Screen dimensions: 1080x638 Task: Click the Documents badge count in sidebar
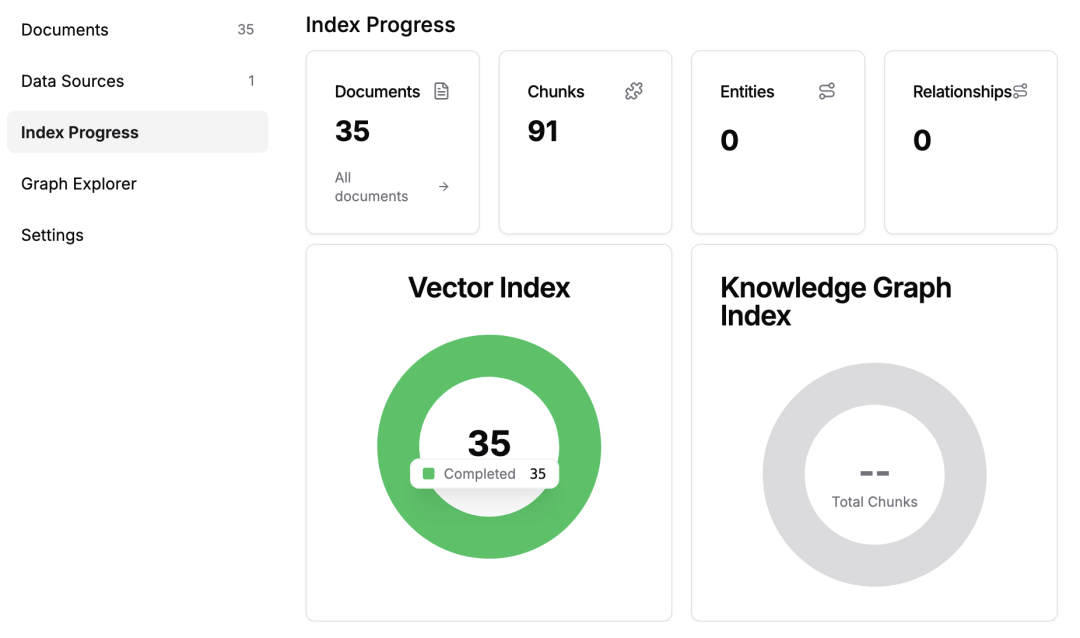[245, 30]
